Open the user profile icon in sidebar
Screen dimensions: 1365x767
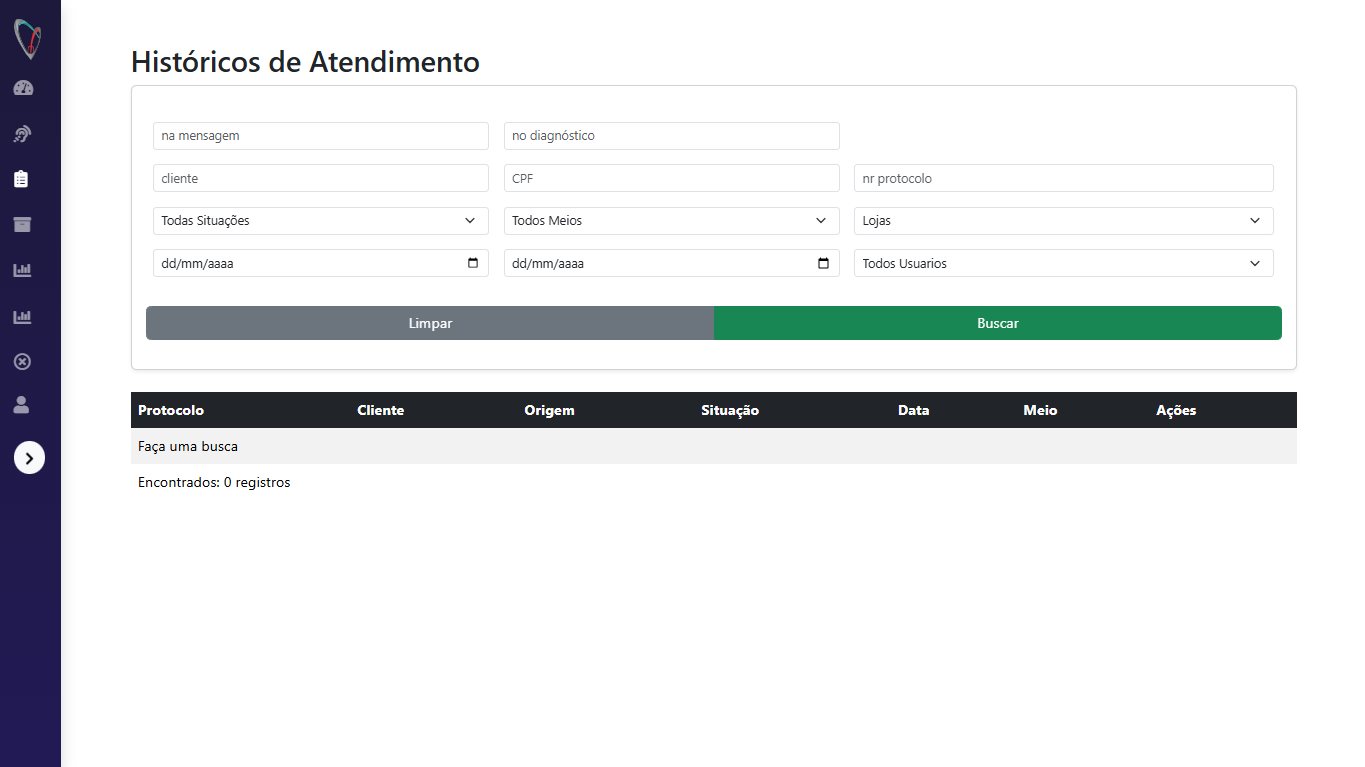click(x=22, y=405)
